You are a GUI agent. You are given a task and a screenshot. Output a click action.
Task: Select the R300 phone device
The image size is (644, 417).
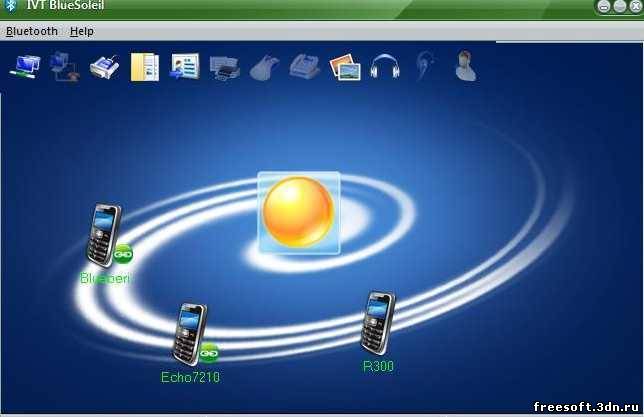(x=377, y=323)
